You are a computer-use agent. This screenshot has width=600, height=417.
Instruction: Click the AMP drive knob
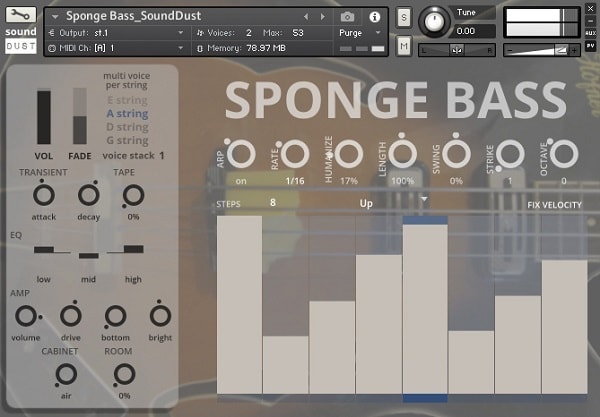click(71, 316)
